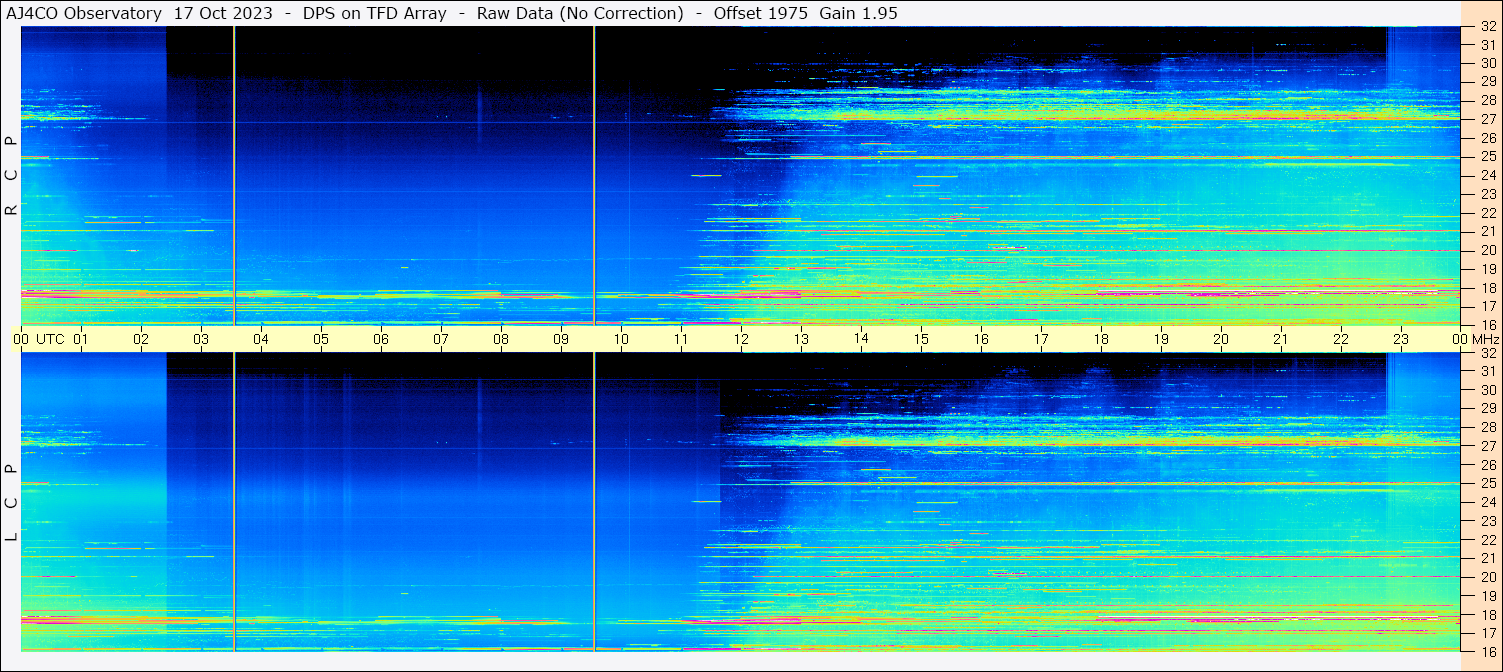
Task: Click the 17 Oct 2023 date text
Action: 222,13
